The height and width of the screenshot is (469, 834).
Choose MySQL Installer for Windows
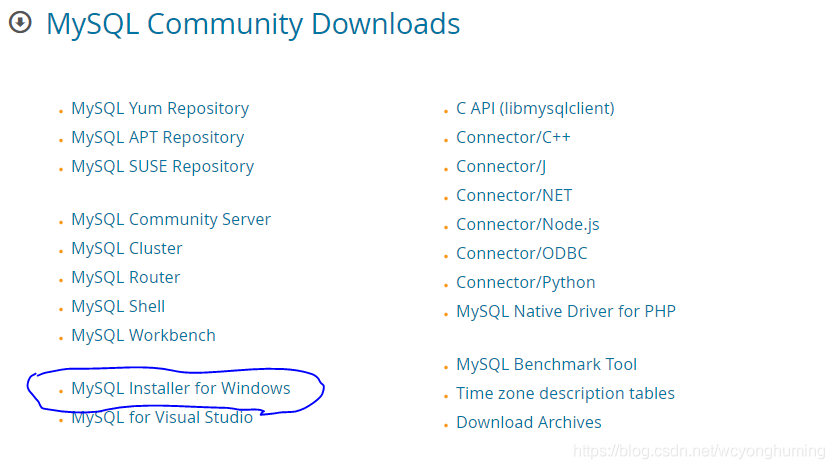(181, 389)
